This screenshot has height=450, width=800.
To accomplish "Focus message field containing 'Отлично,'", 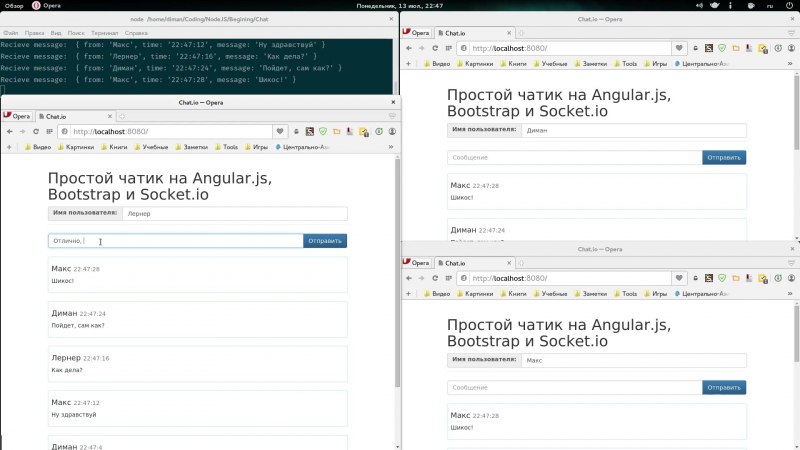I will (x=176, y=241).
